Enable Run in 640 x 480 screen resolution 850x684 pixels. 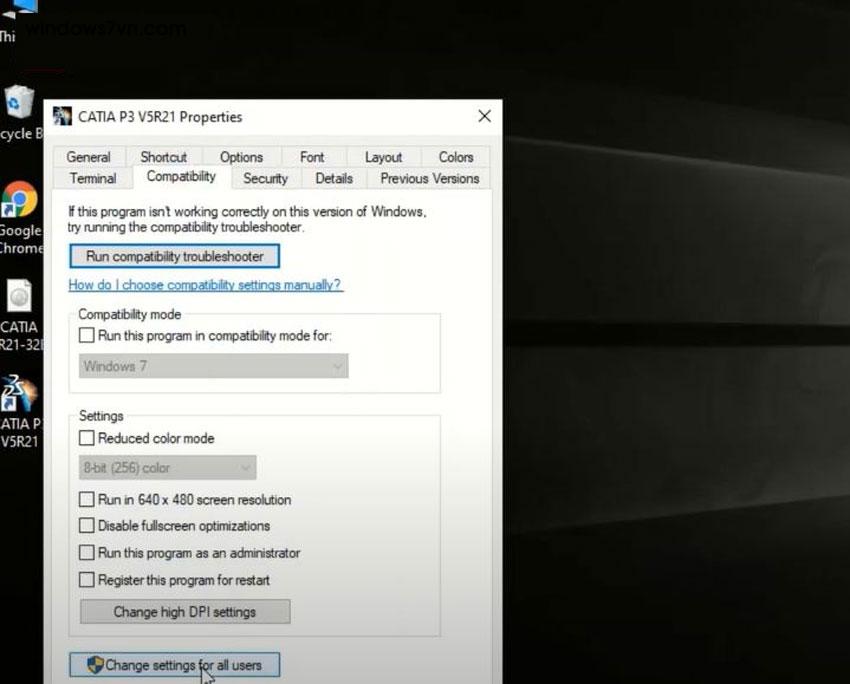point(87,500)
